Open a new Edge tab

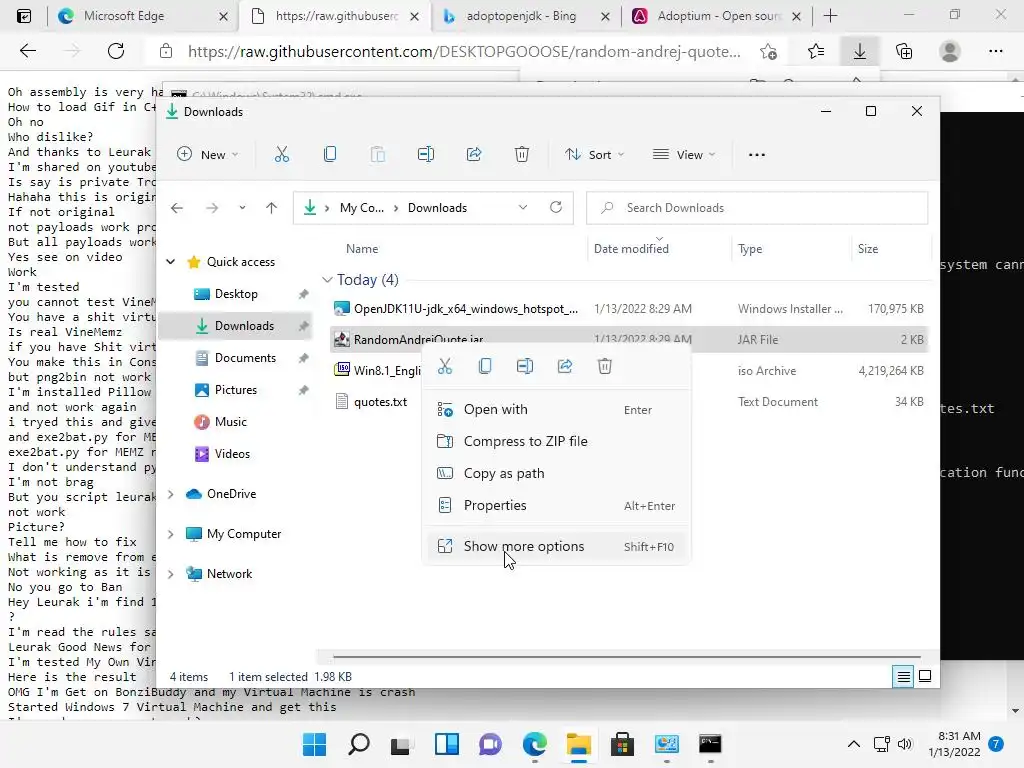pos(830,16)
